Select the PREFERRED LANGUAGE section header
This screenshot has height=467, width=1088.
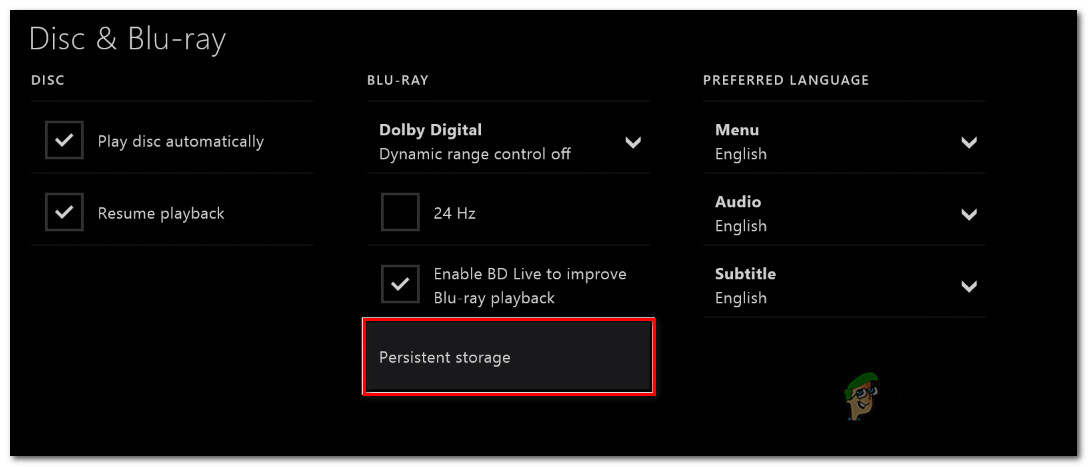(x=786, y=80)
